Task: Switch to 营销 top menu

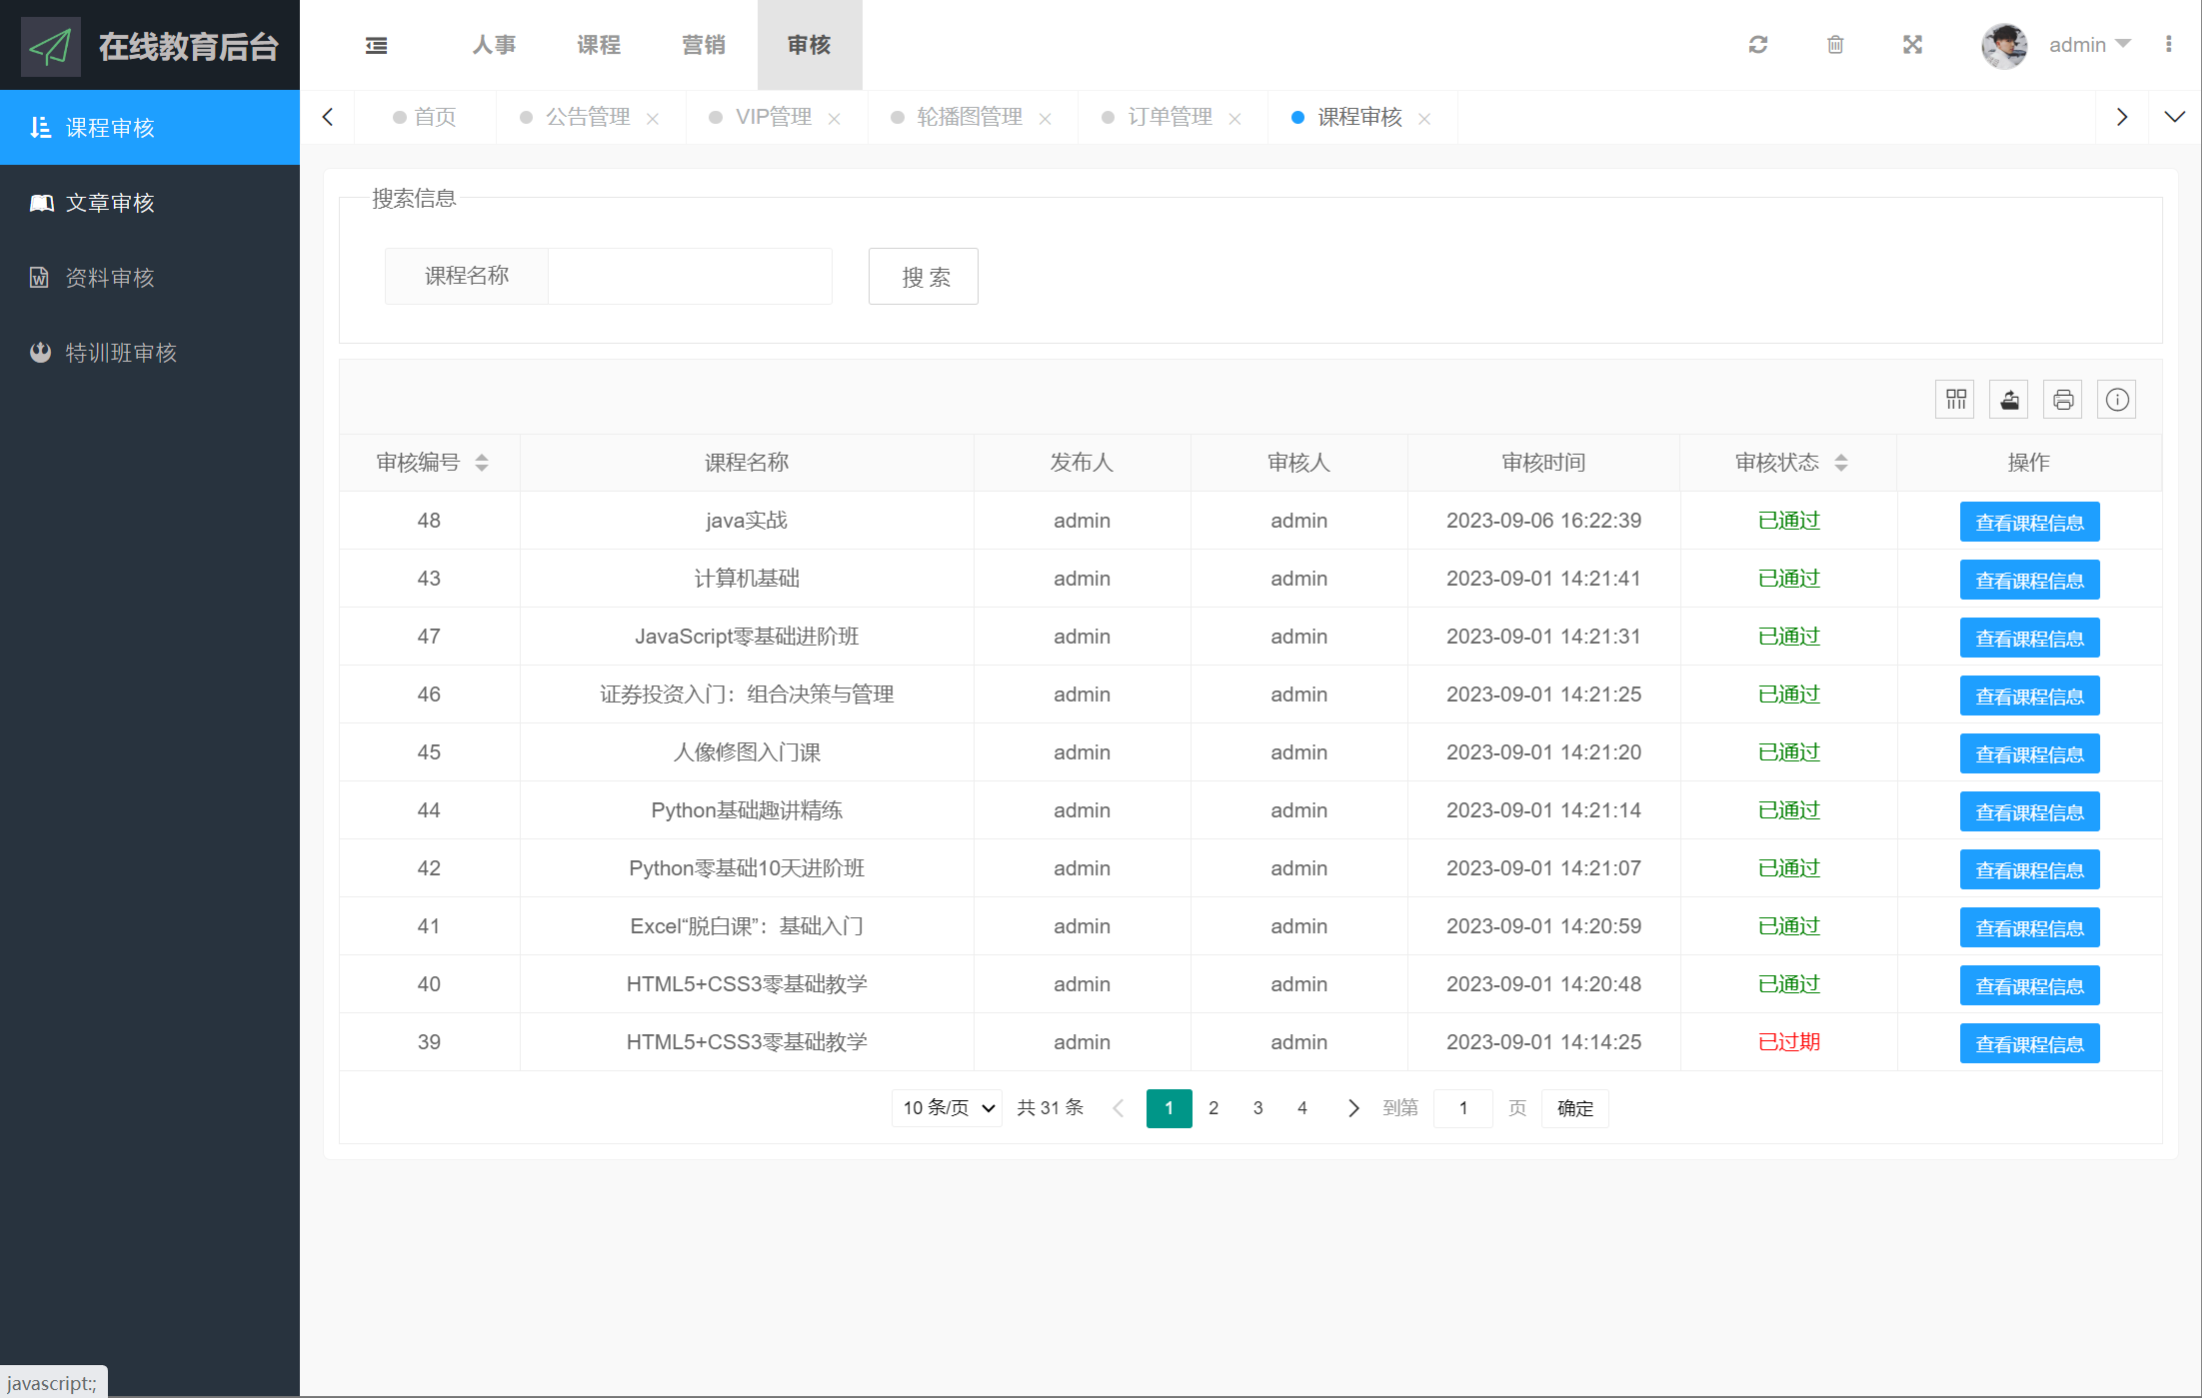Action: pos(703,45)
